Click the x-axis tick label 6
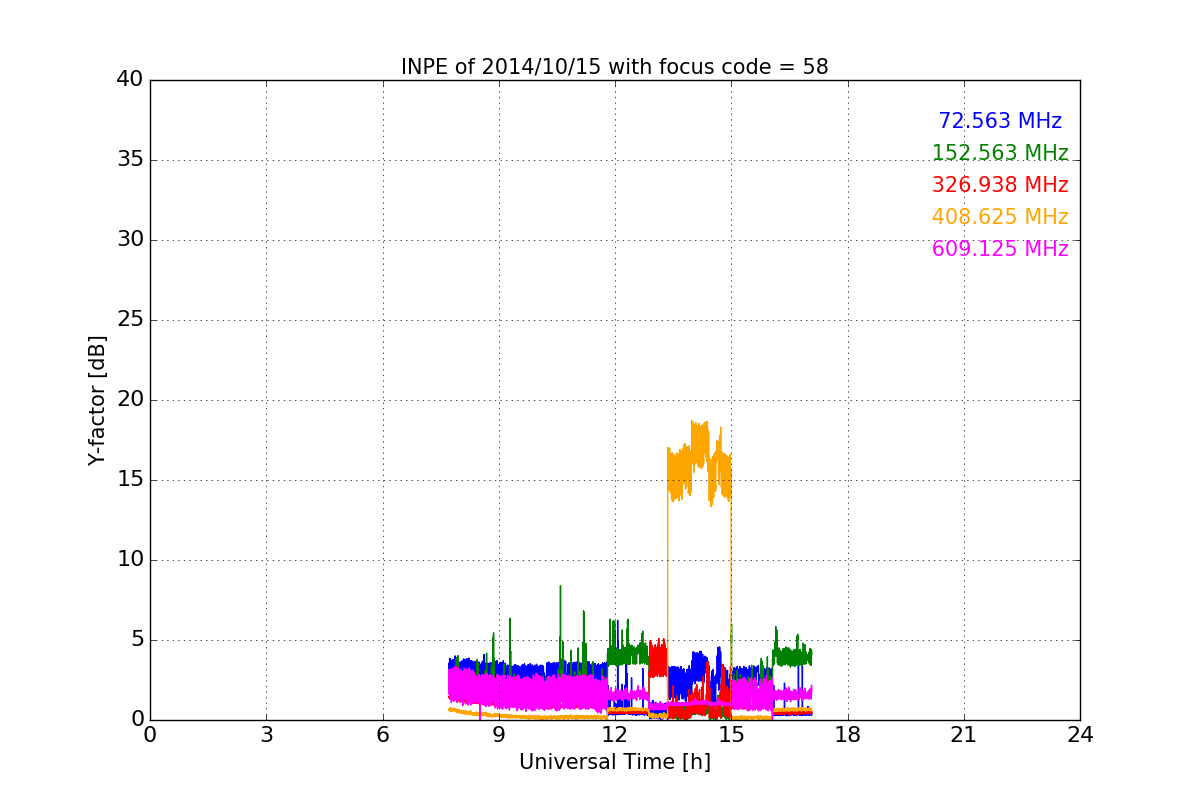Image resolution: width=1200 pixels, height=800 pixels. pos(383,735)
